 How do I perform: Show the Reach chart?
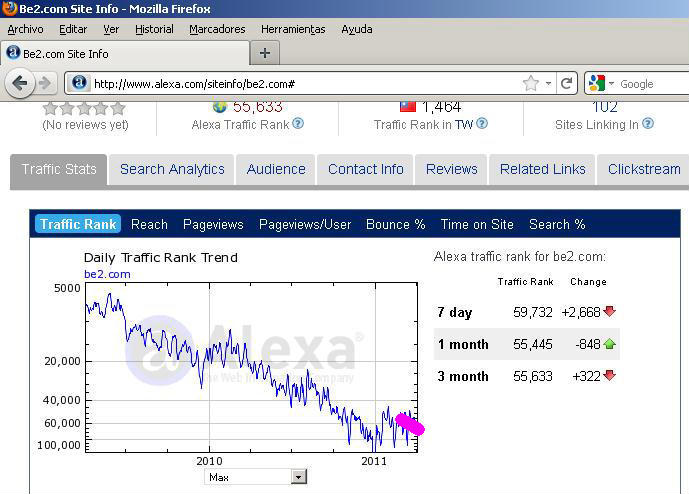pyautogui.click(x=149, y=225)
